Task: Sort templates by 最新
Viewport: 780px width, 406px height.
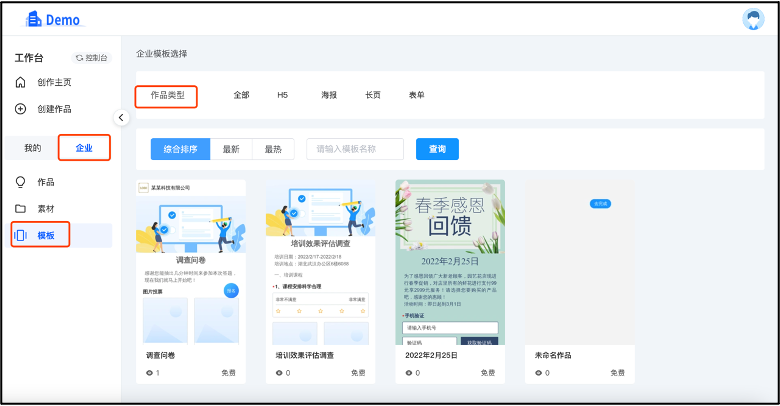Action: (231, 149)
